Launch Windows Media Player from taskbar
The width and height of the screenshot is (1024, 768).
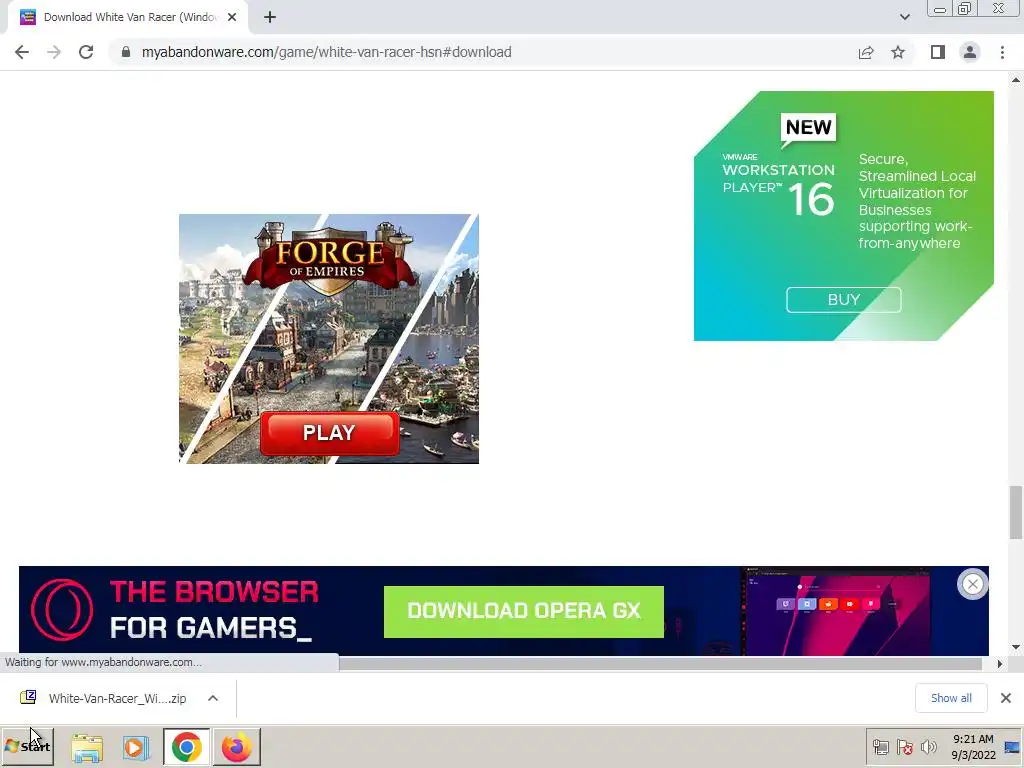pos(136,748)
